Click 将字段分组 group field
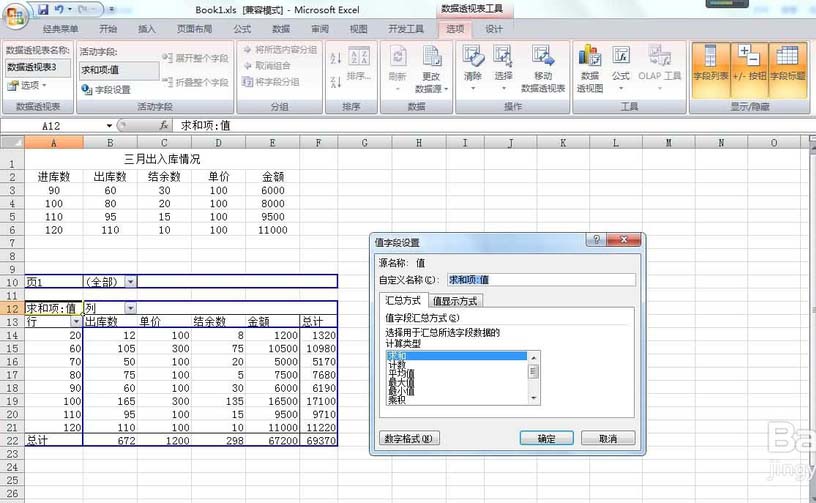The image size is (816, 503). 271,82
